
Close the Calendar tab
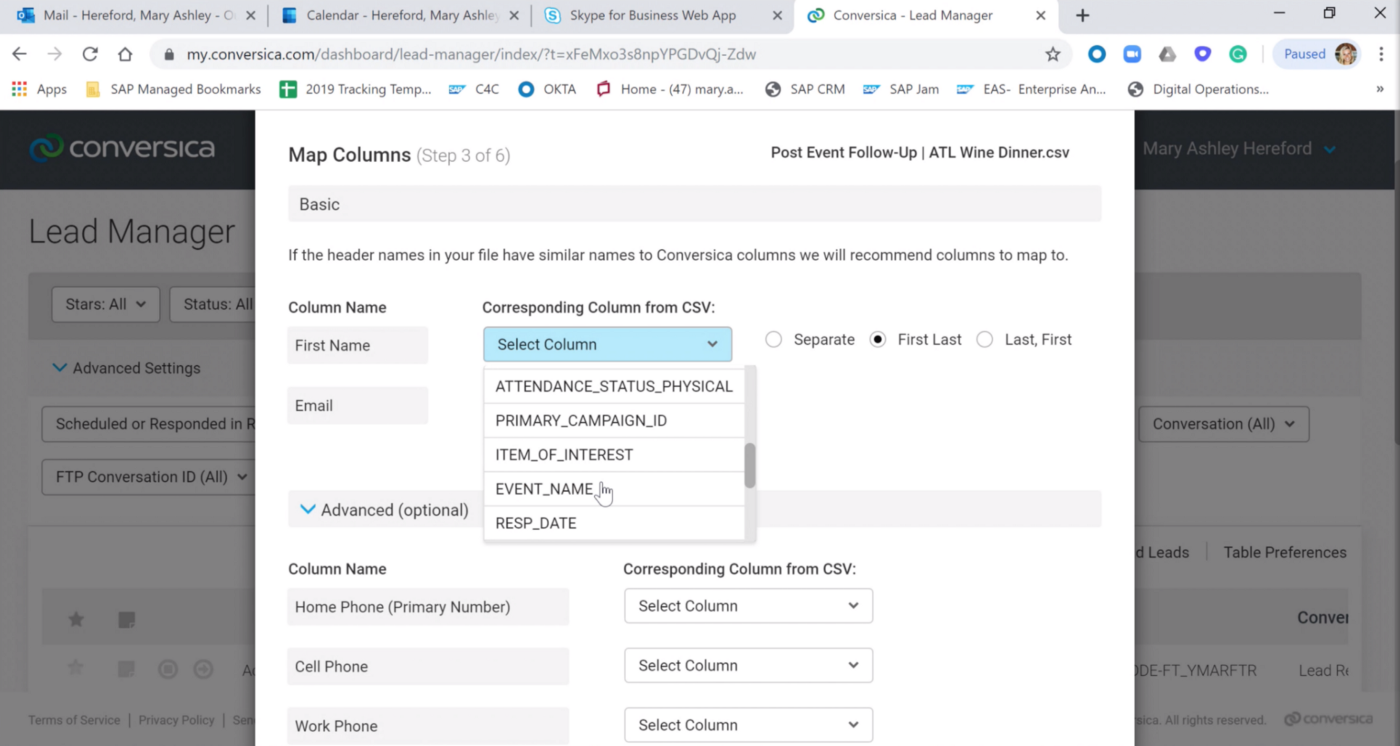pyautogui.click(x=515, y=16)
